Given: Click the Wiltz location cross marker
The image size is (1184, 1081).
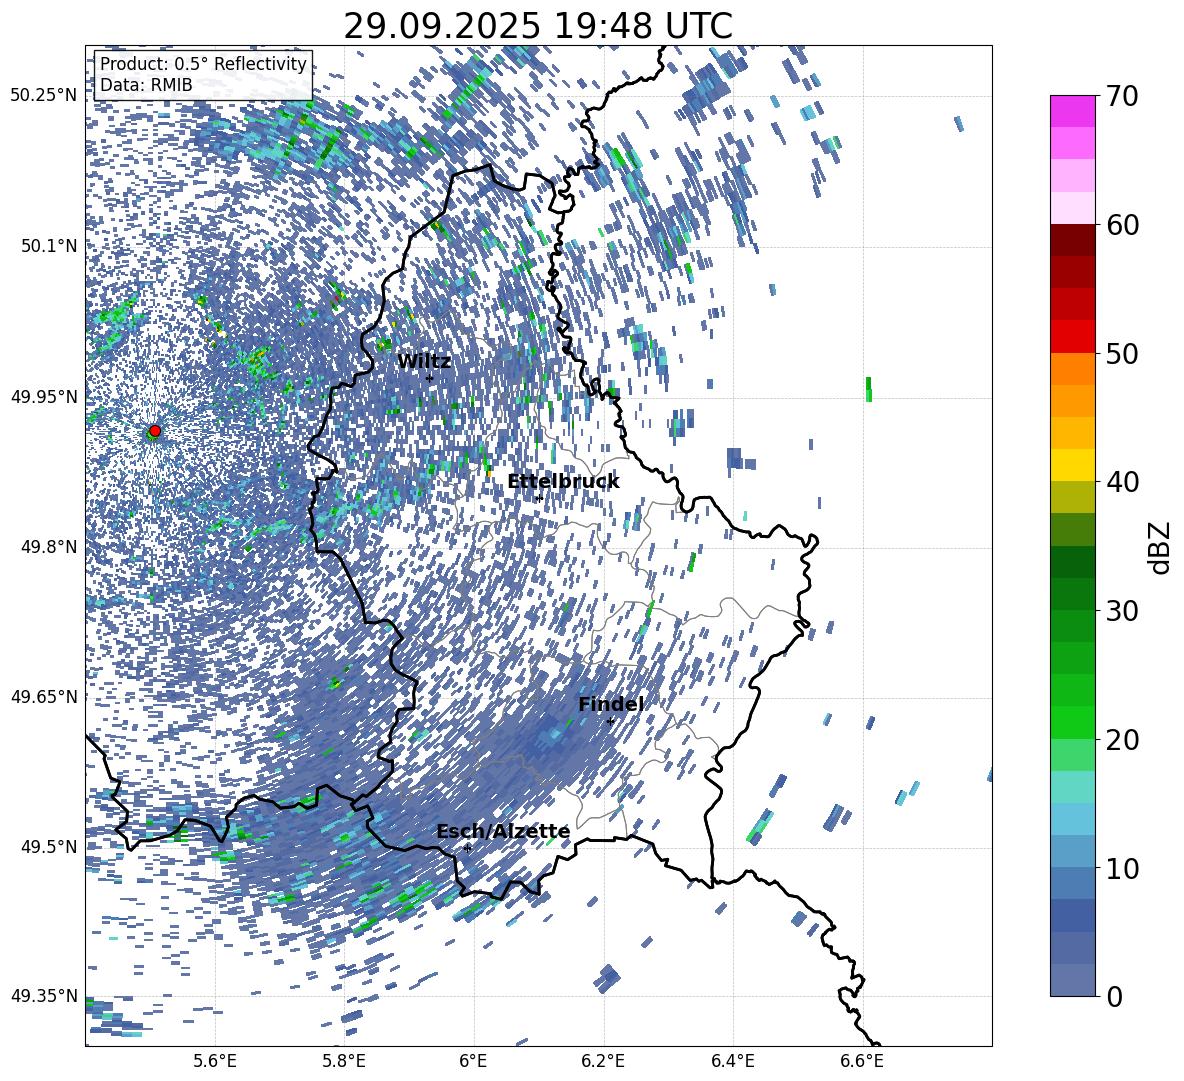Looking at the screenshot, I should [x=430, y=378].
